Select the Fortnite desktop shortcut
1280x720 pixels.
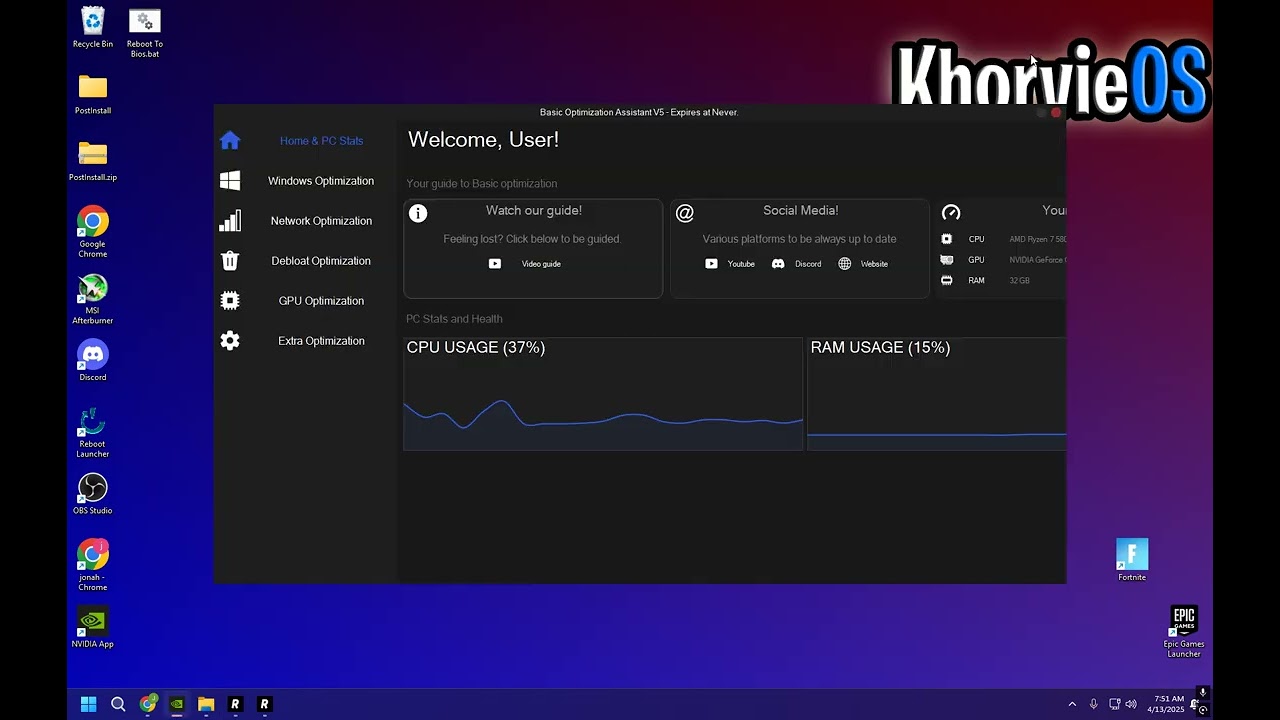tap(1132, 560)
